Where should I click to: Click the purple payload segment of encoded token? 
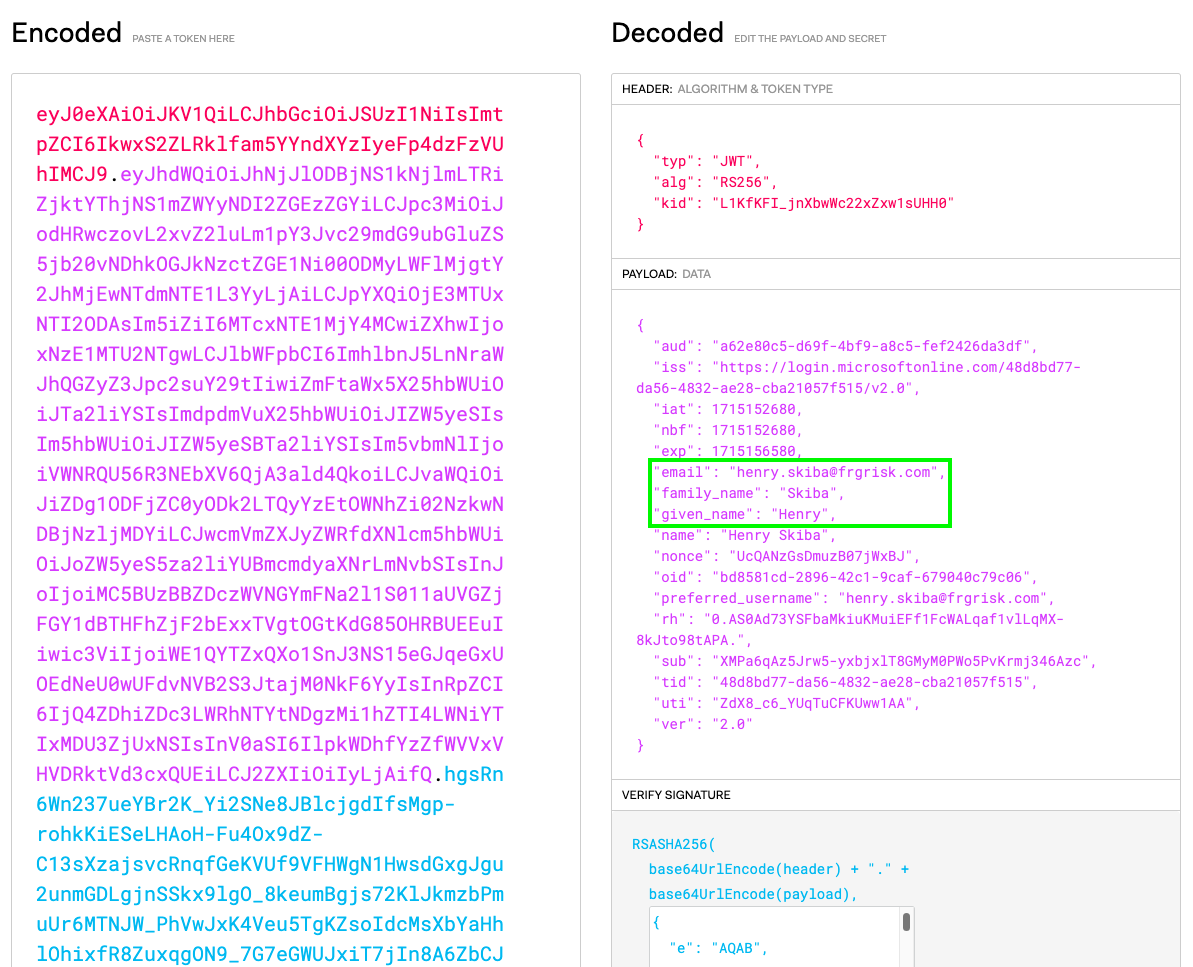270,474
